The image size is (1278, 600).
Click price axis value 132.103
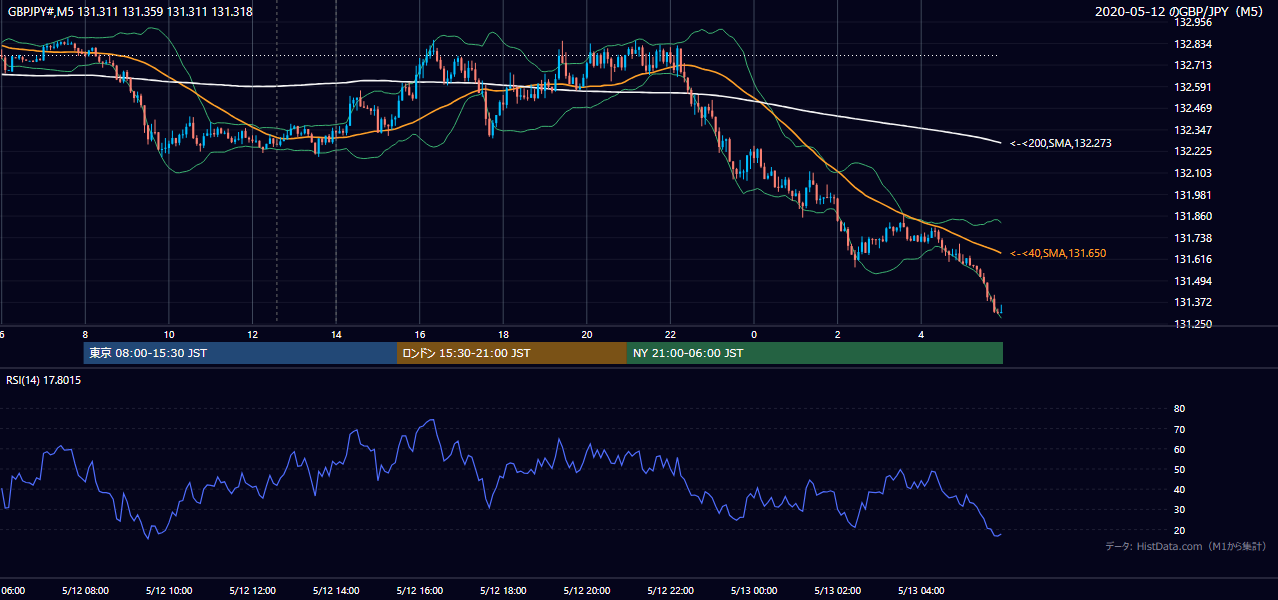point(1193,173)
